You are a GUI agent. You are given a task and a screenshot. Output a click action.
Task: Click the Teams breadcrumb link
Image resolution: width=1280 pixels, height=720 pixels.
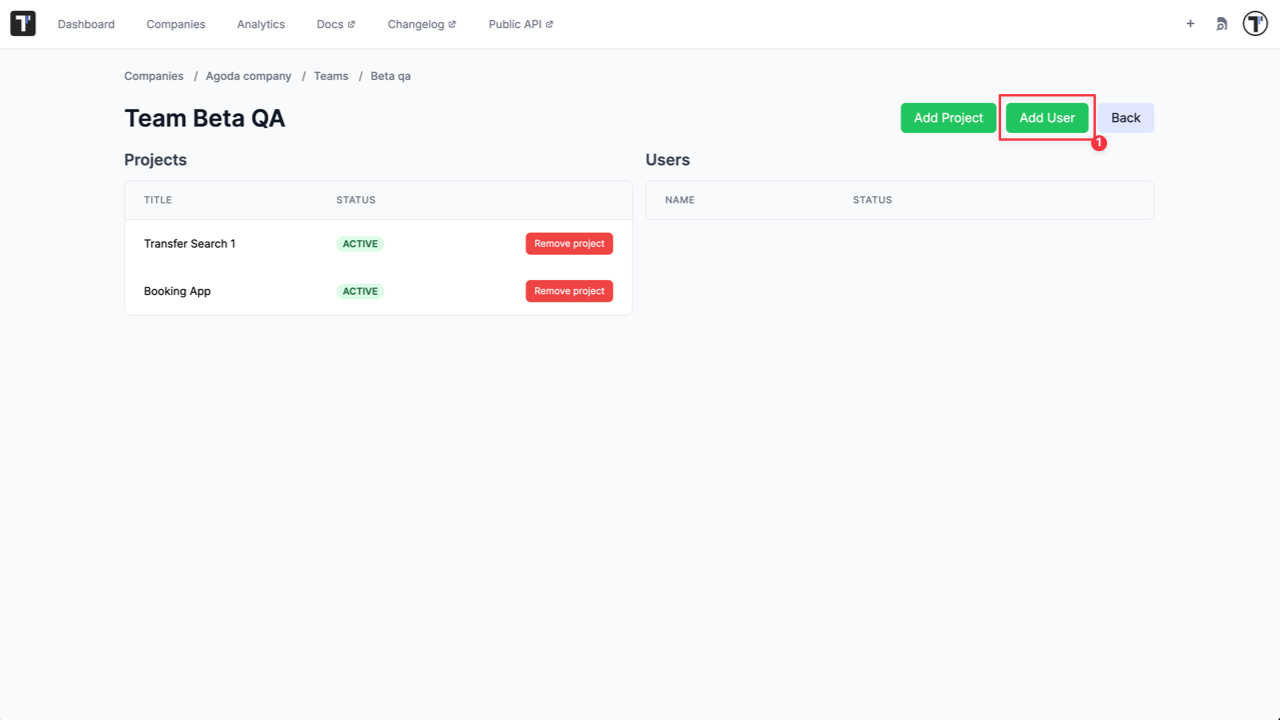(x=331, y=75)
